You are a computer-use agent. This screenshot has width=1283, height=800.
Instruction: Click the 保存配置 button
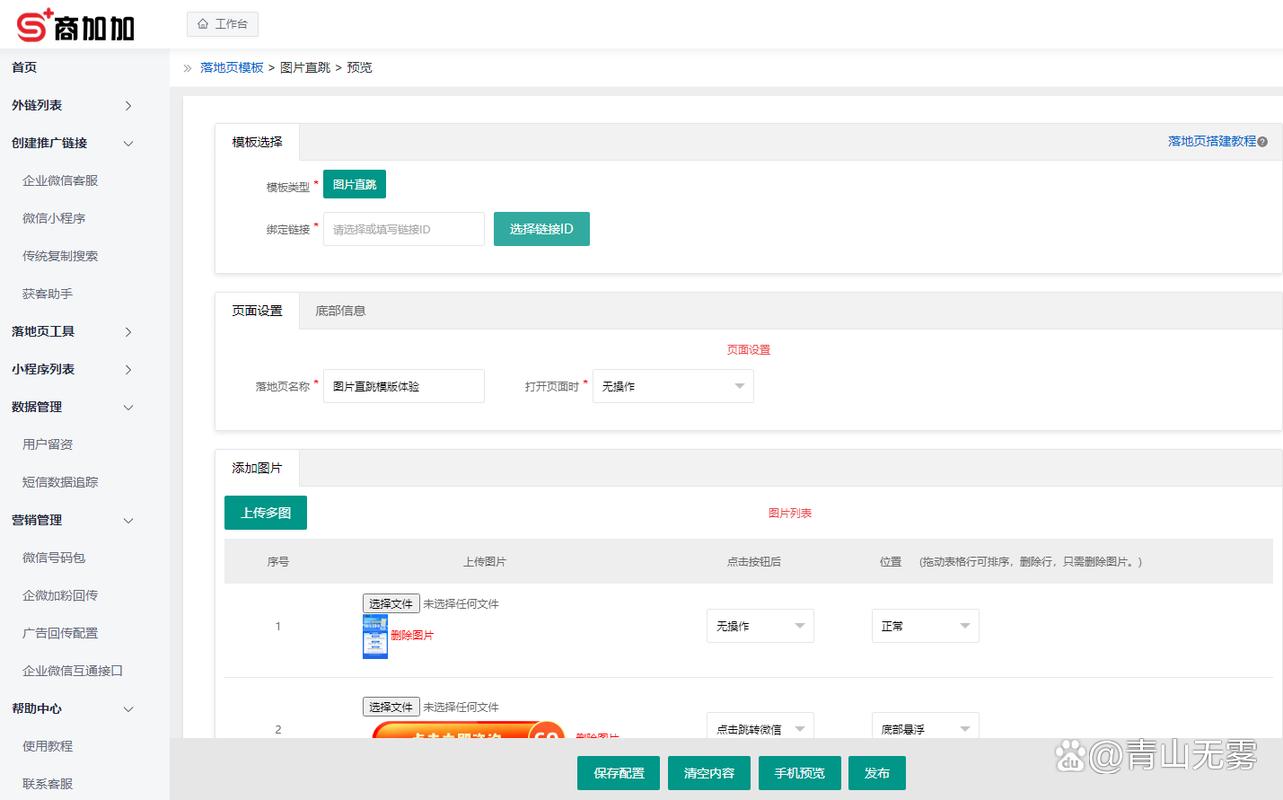(x=618, y=773)
